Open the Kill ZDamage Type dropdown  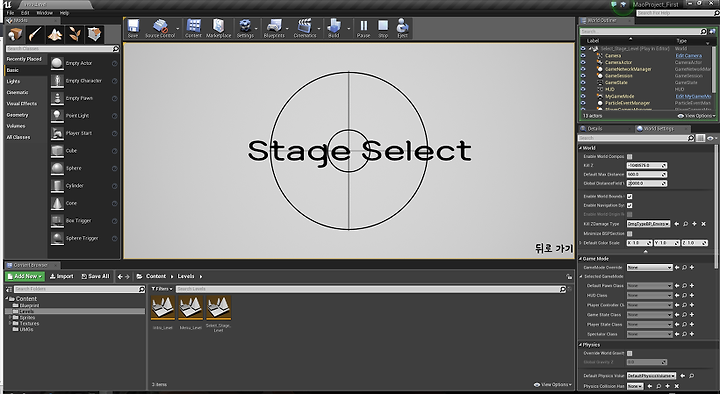click(648, 224)
